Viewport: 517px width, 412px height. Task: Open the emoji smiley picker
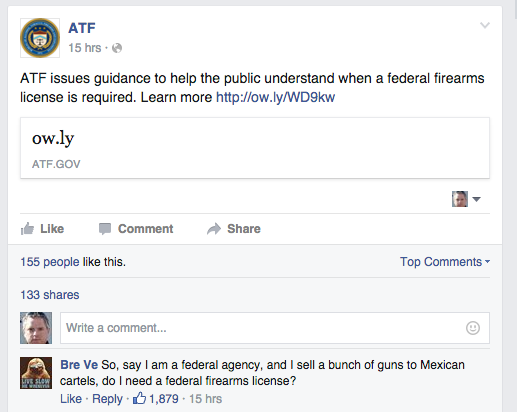click(x=473, y=328)
